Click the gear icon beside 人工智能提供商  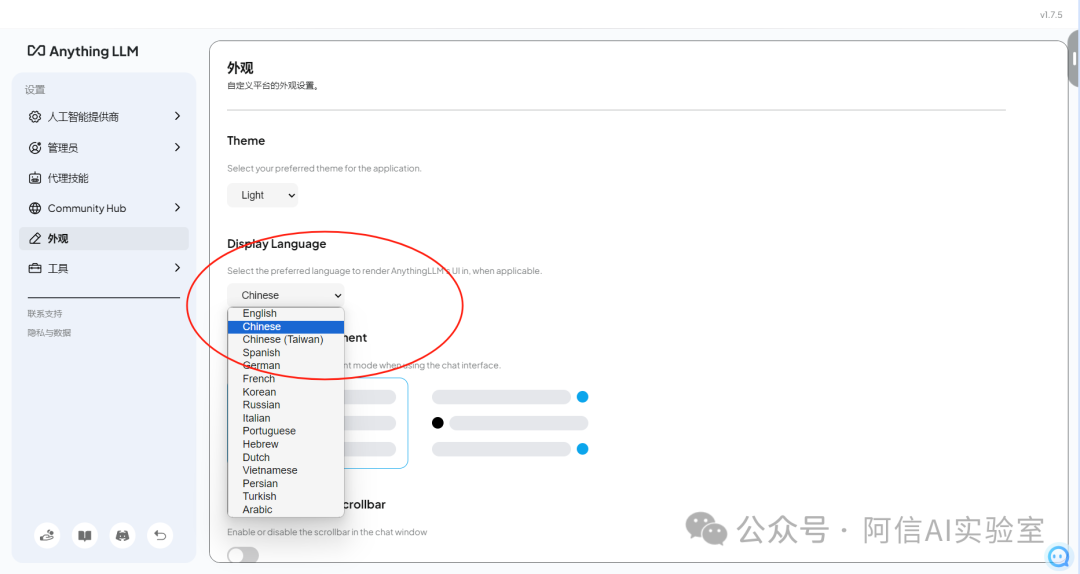coord(34,116)
